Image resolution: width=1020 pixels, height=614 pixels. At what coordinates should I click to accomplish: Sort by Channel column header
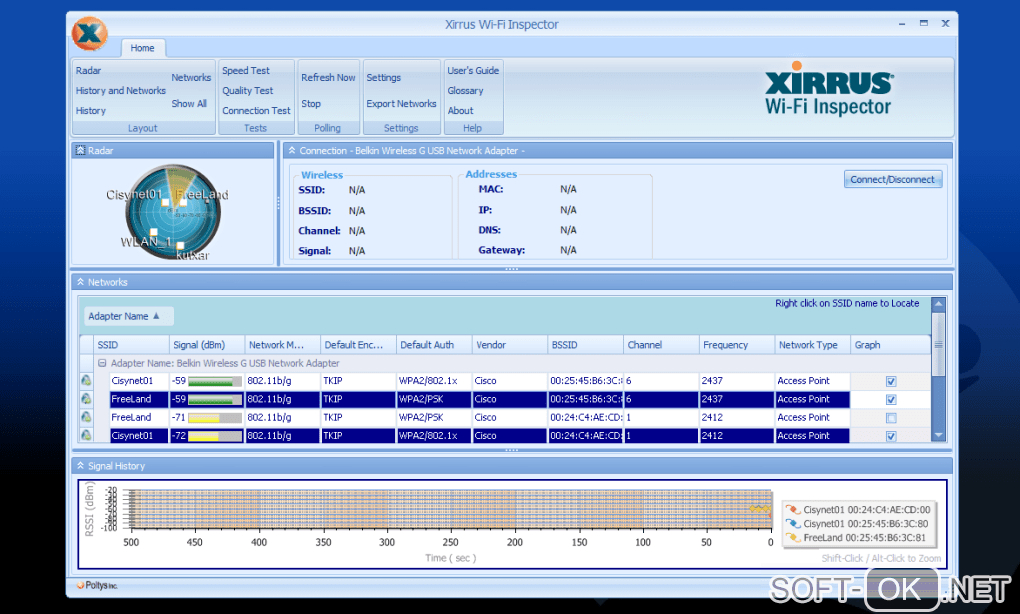tap(661, 345)
